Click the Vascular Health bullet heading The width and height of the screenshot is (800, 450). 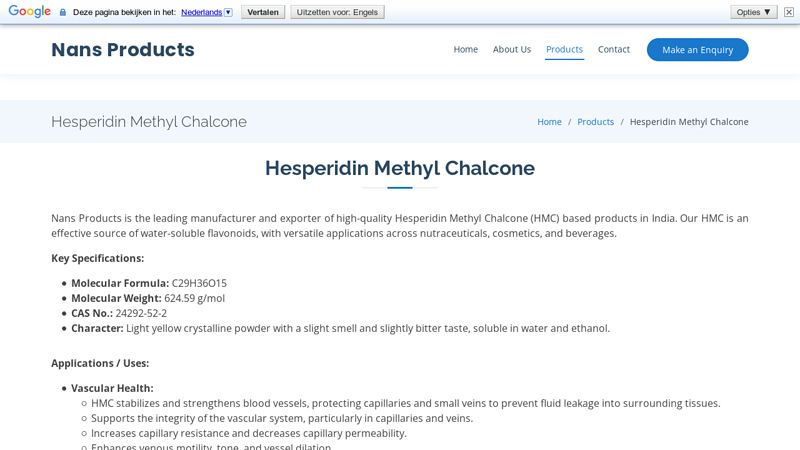[x=112, y=388]
